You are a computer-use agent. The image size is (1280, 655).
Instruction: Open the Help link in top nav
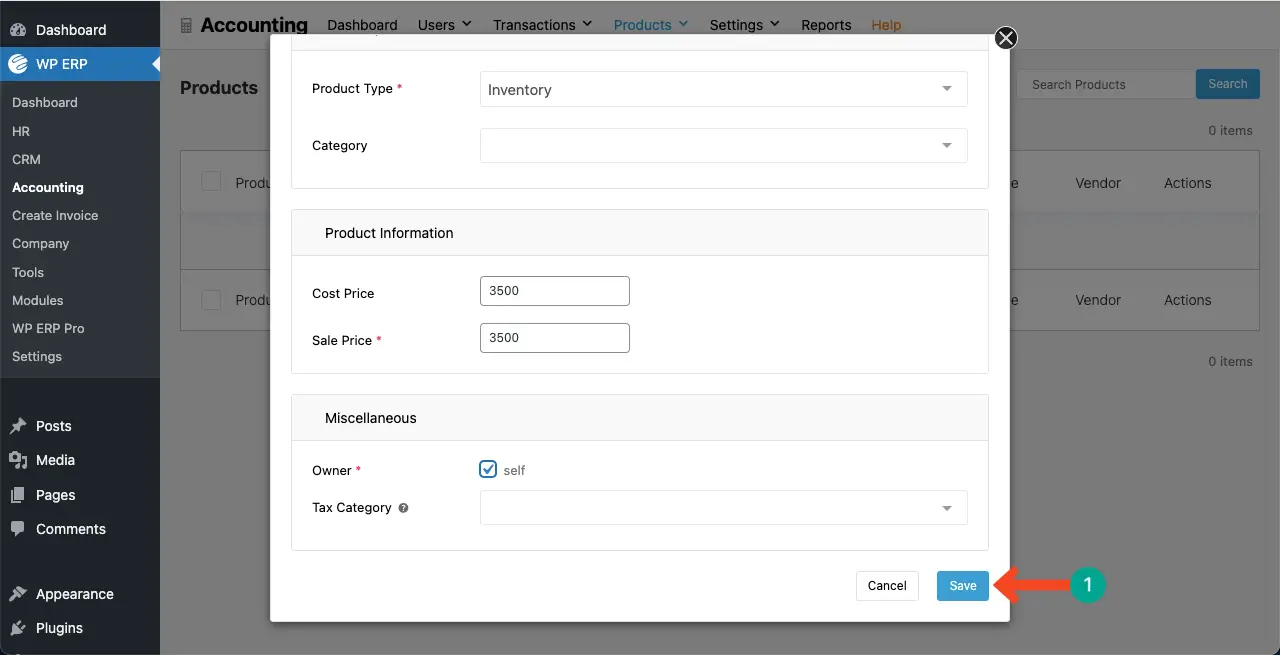886,25
